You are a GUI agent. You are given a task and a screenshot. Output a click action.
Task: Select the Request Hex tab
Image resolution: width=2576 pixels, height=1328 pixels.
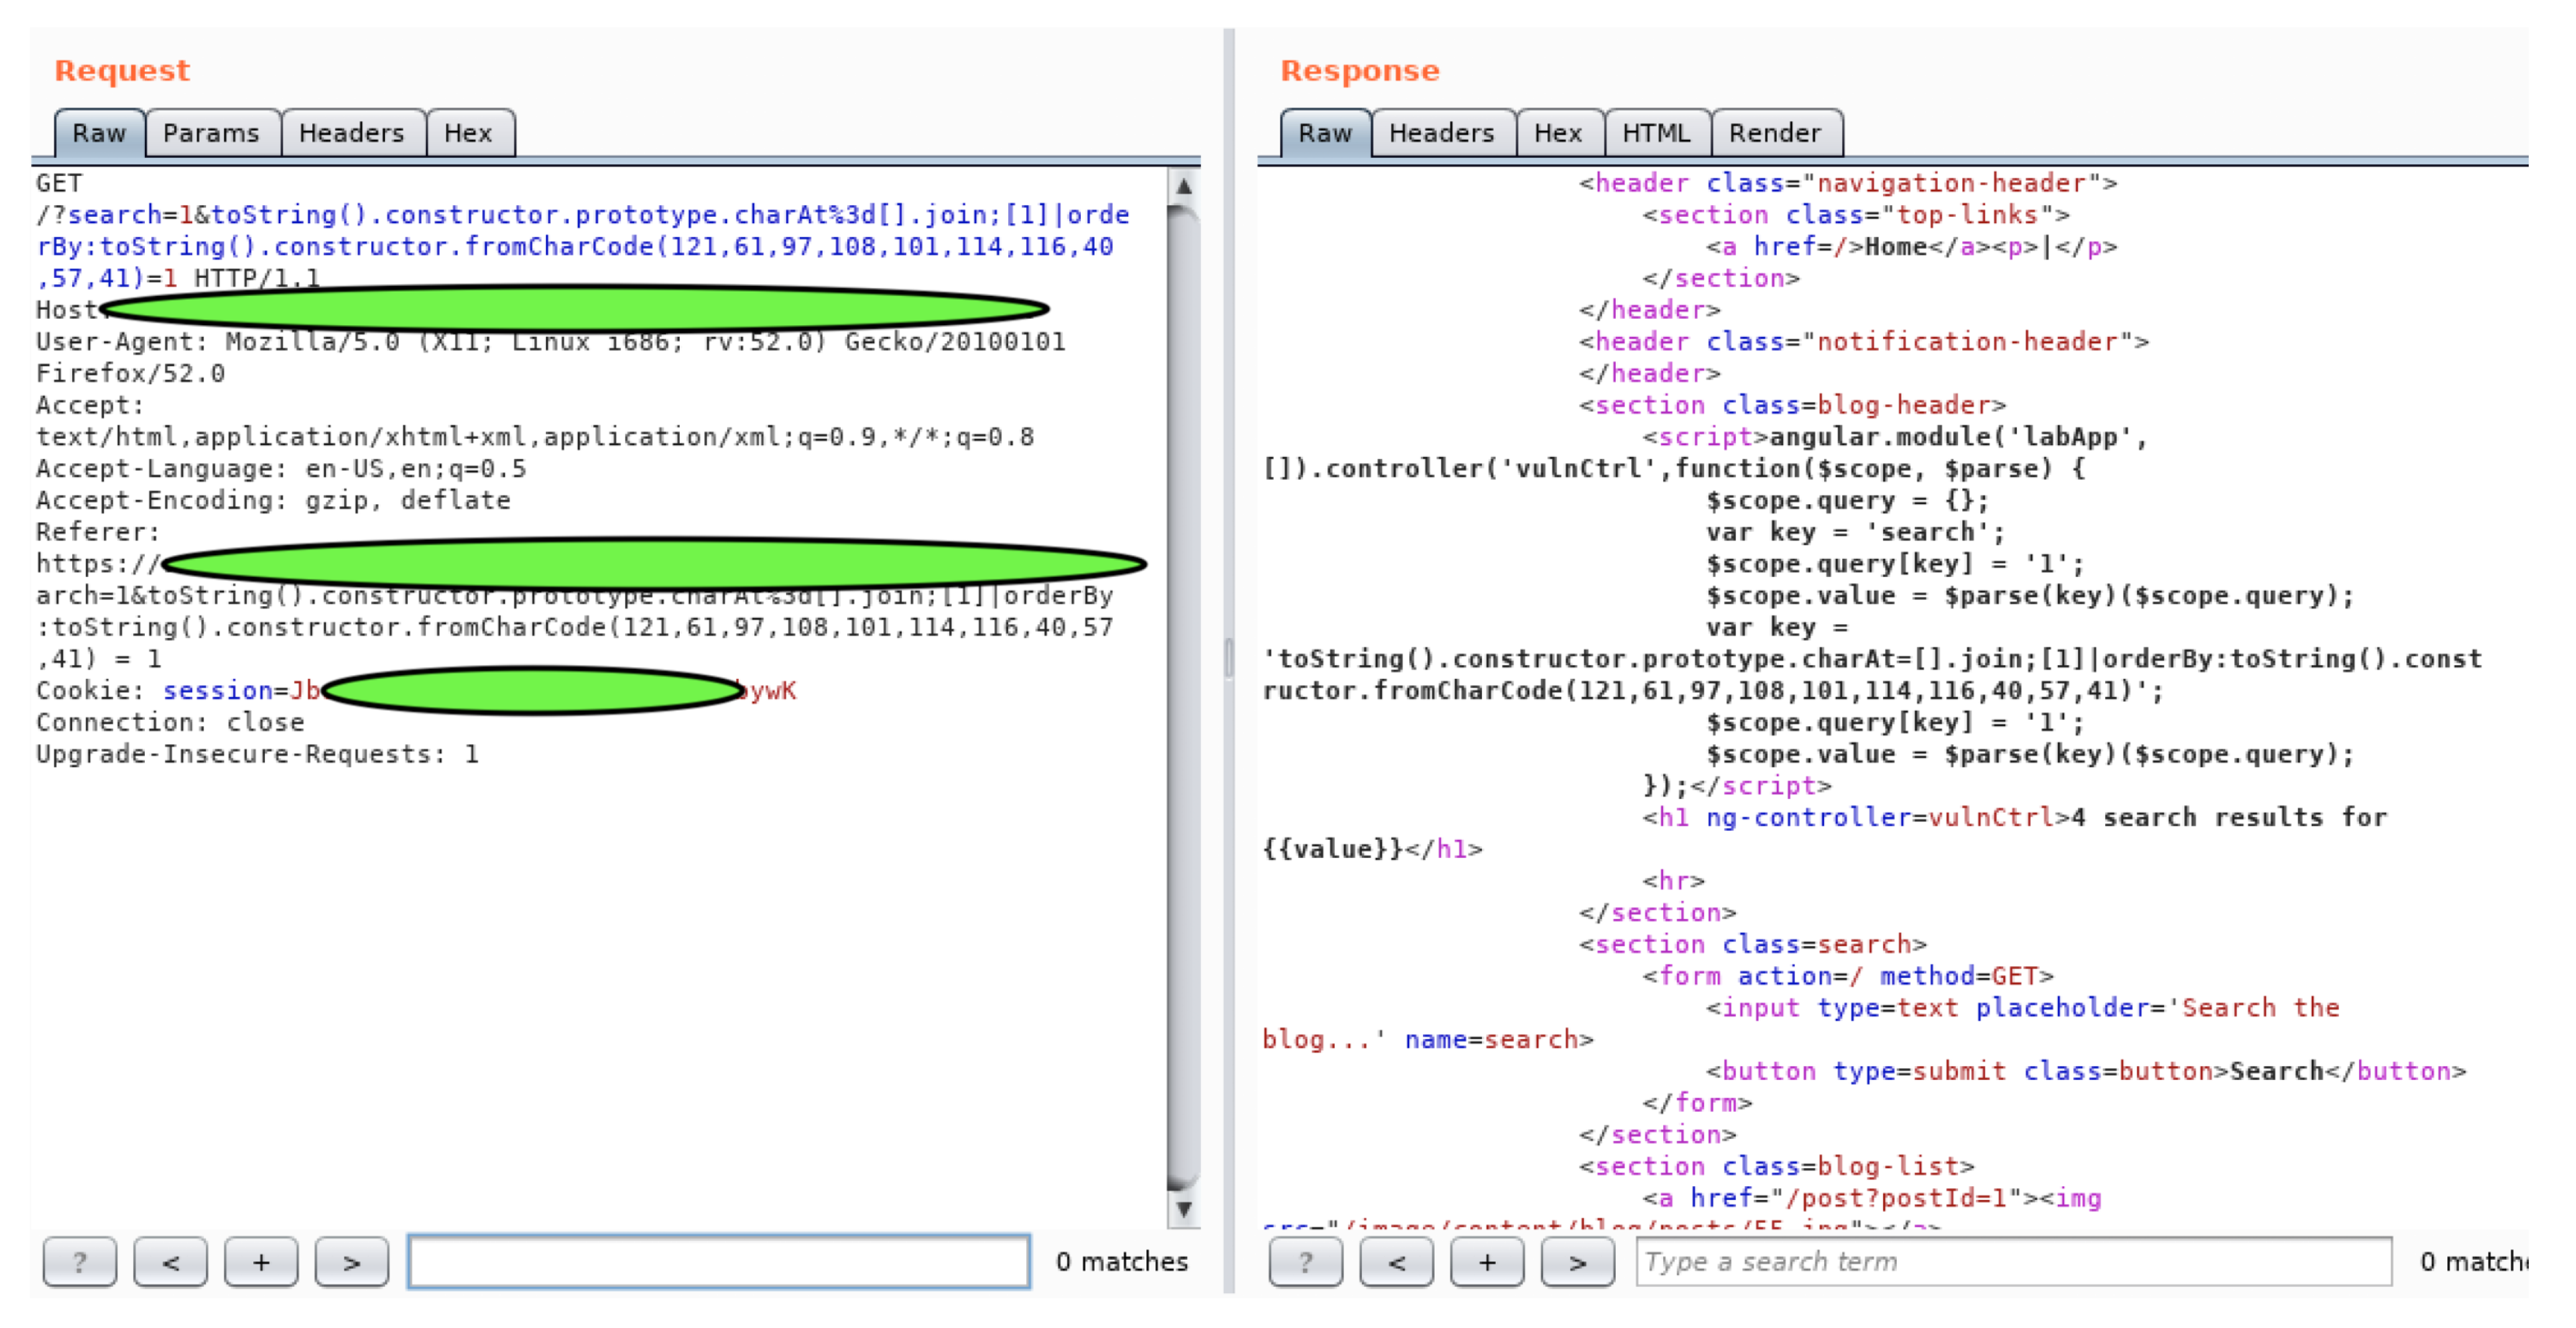point(468,133)
